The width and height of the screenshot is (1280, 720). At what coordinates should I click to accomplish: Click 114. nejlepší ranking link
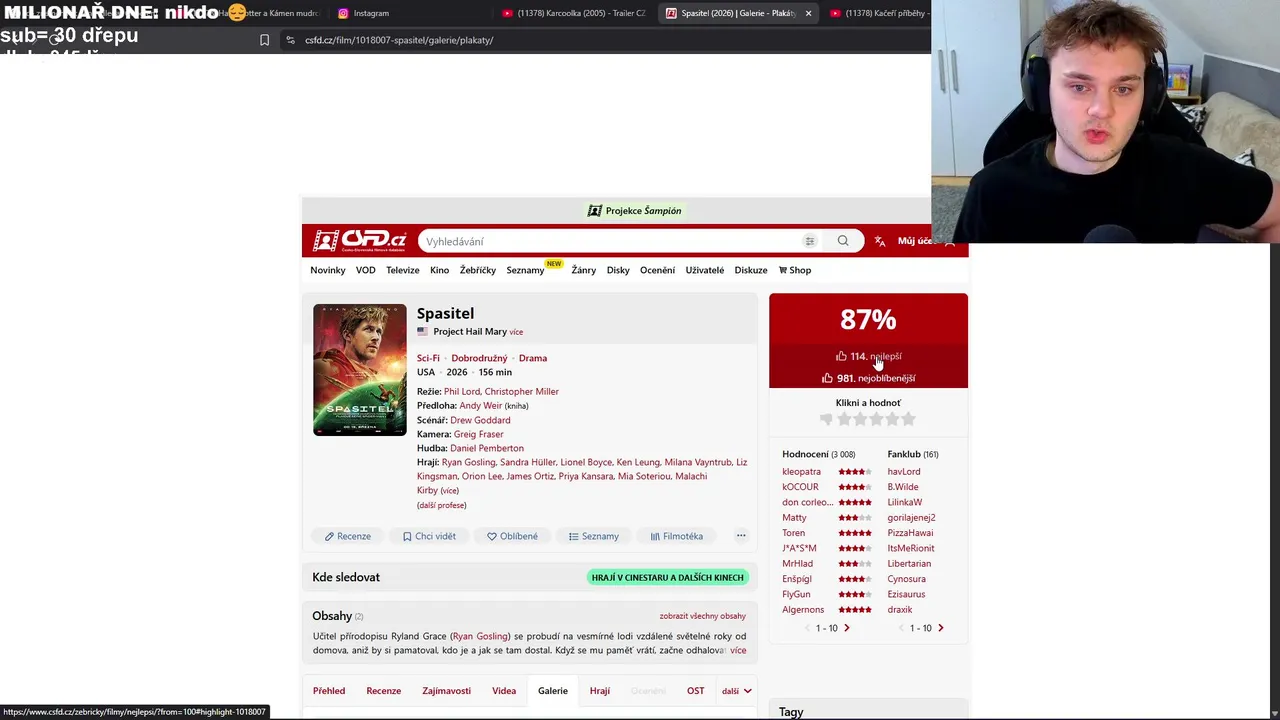point(869,356)
